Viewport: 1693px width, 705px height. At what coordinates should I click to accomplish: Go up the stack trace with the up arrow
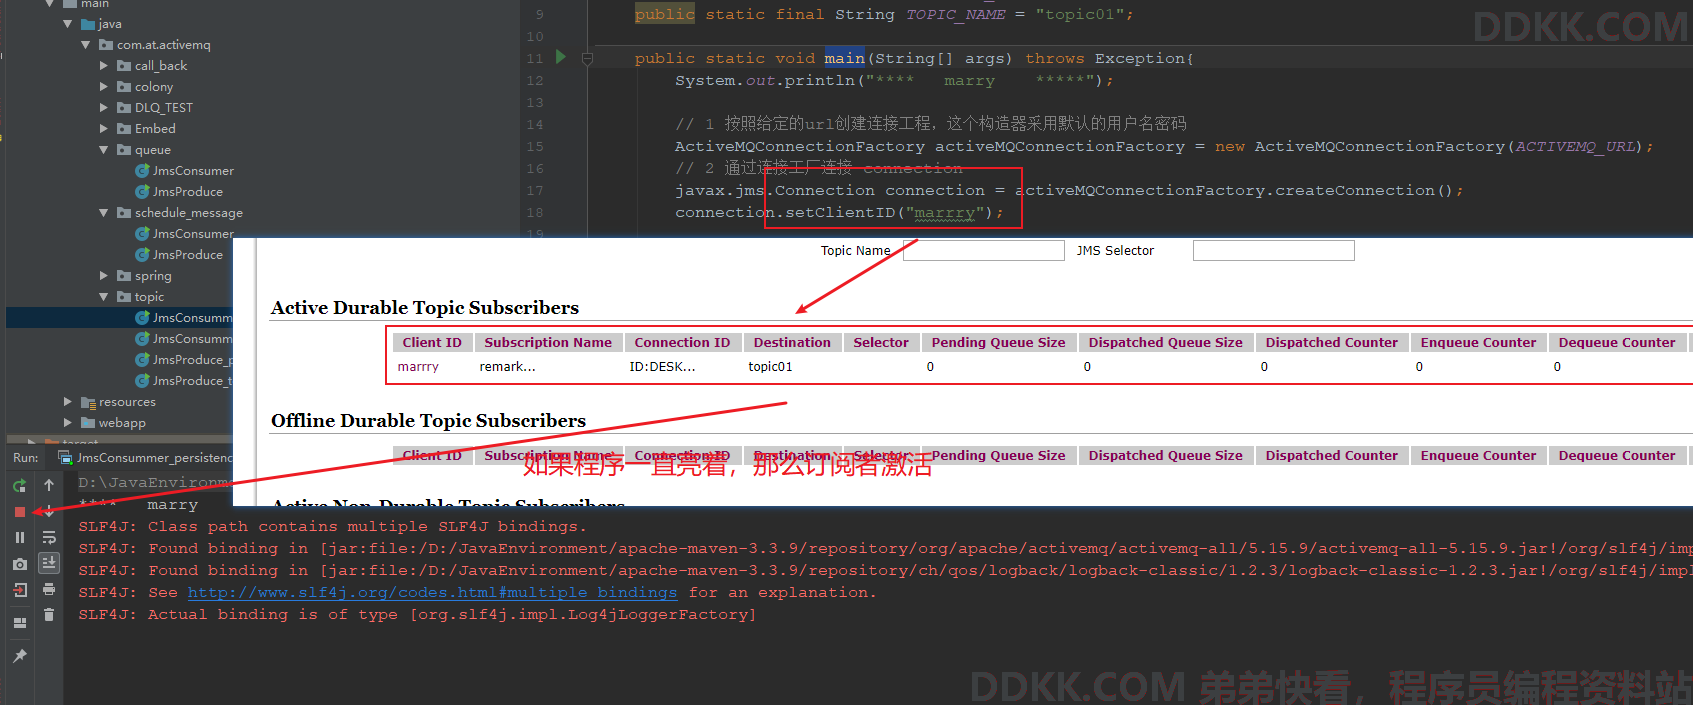49,485
